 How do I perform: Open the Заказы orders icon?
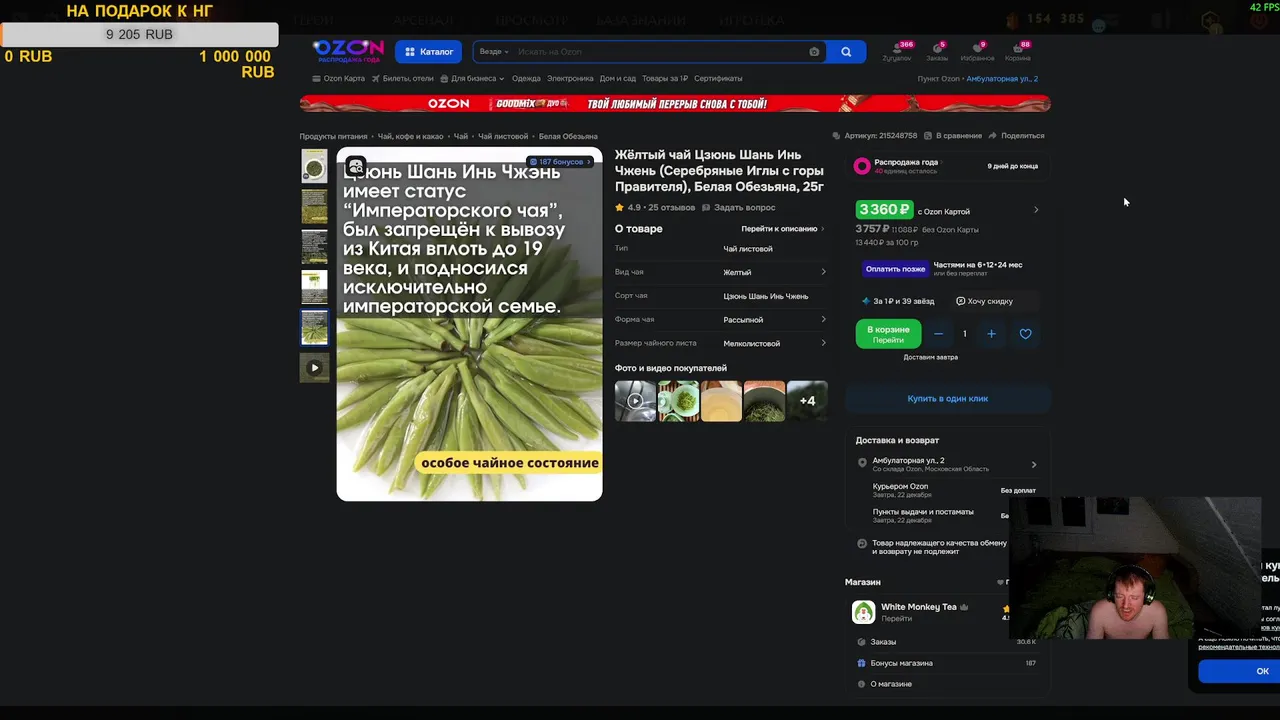(x=937, y=51)
